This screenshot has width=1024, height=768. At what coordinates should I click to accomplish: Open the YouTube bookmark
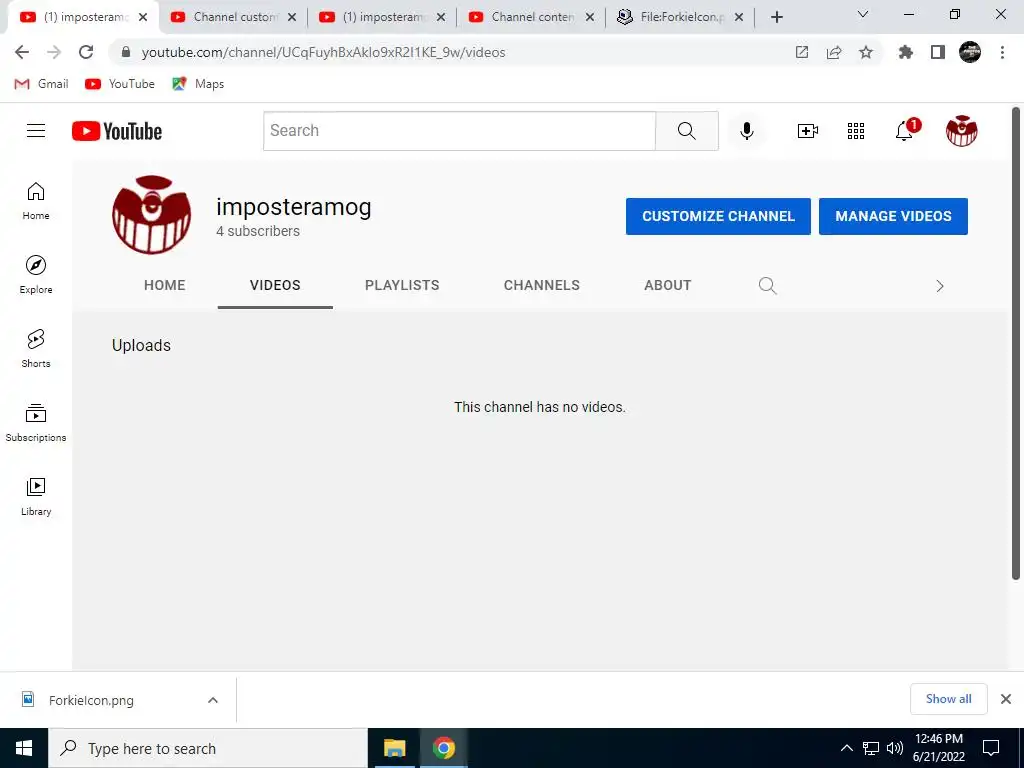click(x=120, y=84)
